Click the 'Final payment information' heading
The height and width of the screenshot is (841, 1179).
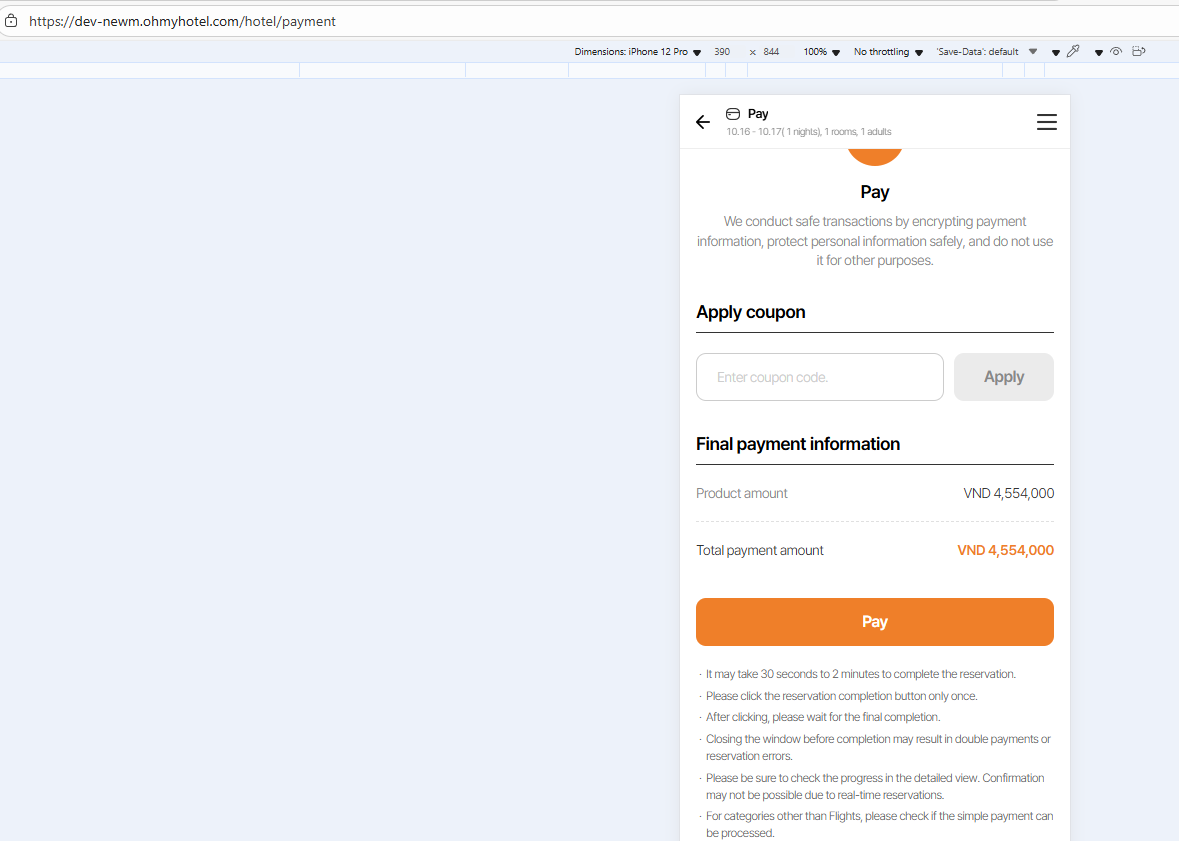(x=798, y=444)
